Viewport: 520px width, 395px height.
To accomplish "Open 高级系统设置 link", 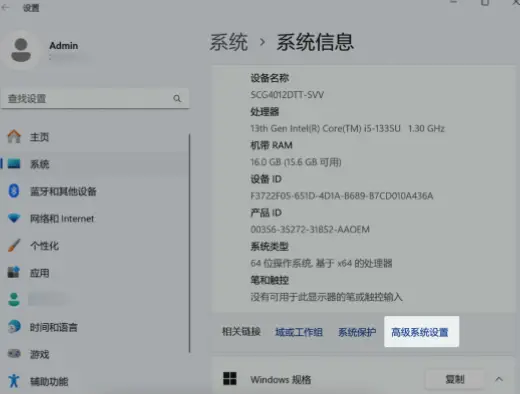I will coord(420,332).
